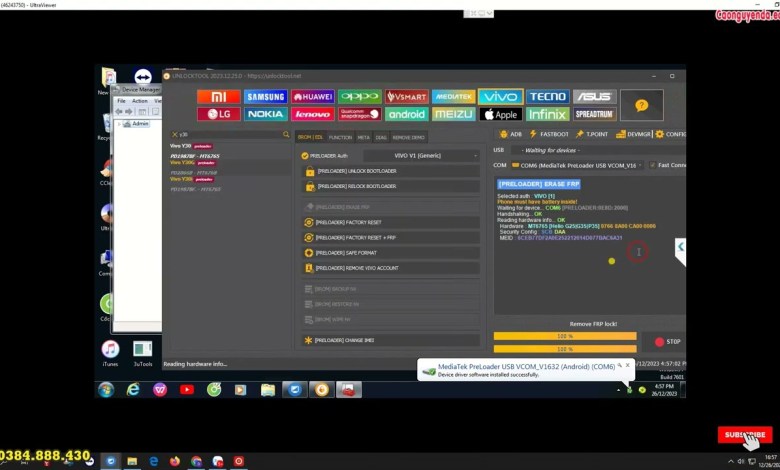Select the PD1987BF - MT6765 model row
The image size is (780, 470).
[195, 156]
